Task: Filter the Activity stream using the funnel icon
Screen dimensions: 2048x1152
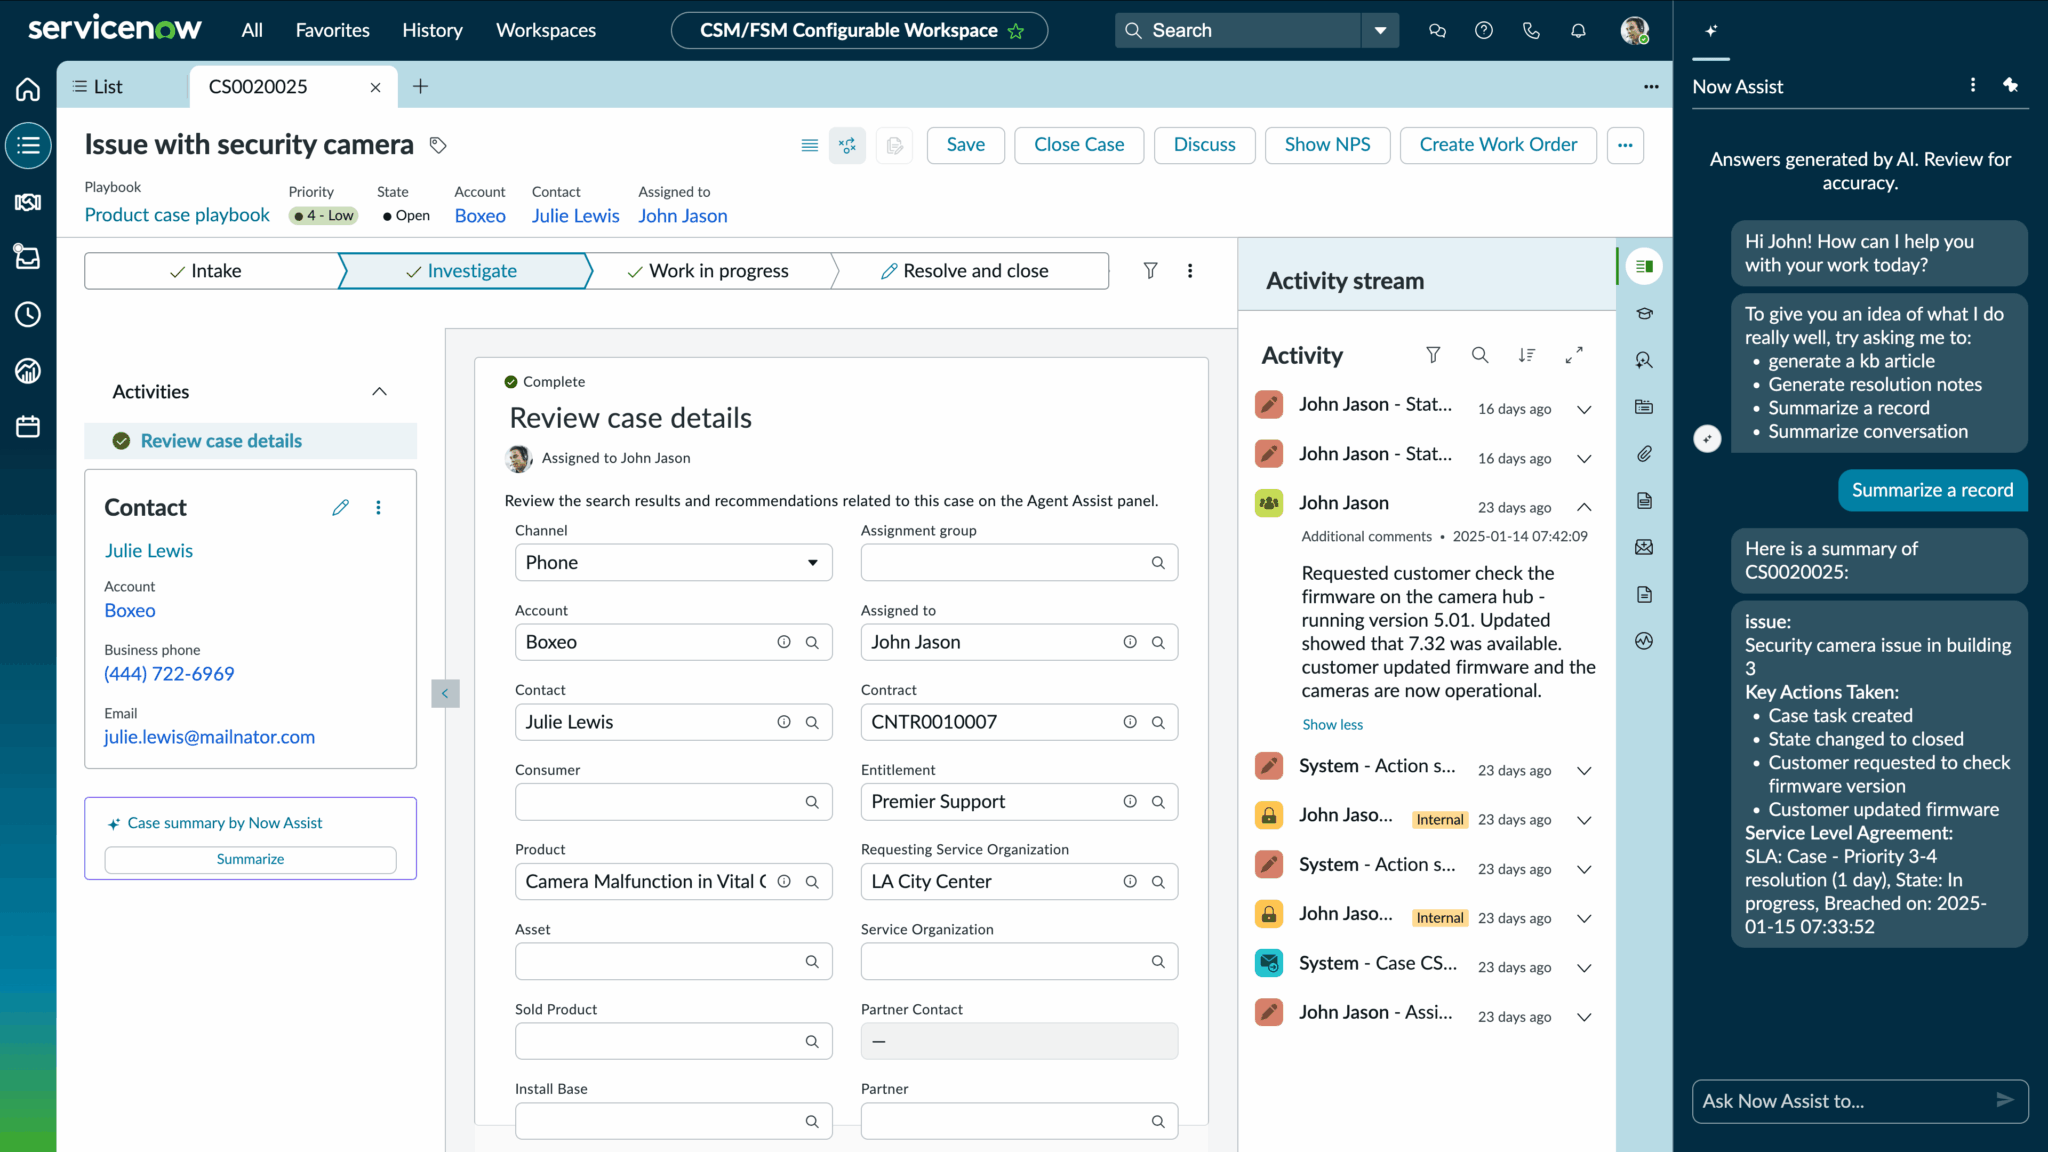Action: click(1433, 355)
